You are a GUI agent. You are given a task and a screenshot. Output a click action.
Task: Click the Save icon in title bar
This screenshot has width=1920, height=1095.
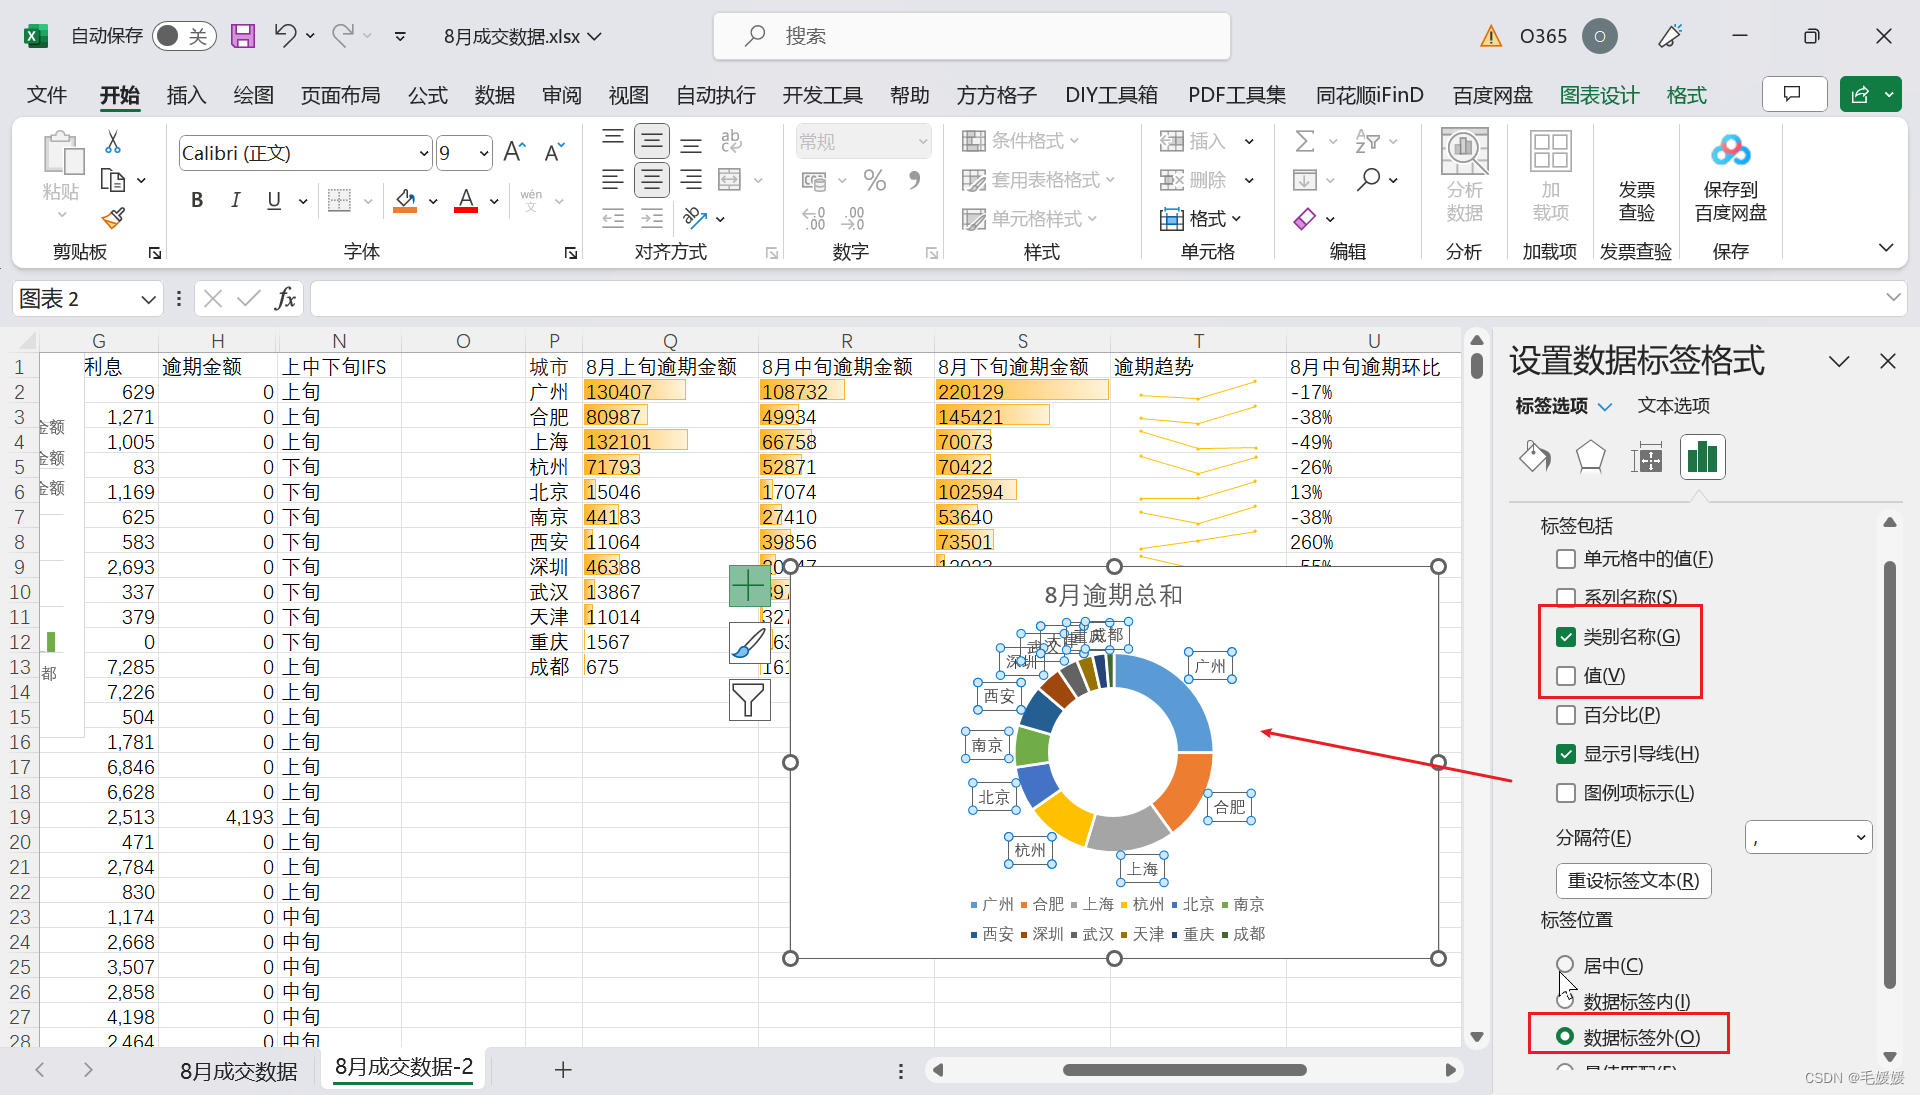point(242,36)
